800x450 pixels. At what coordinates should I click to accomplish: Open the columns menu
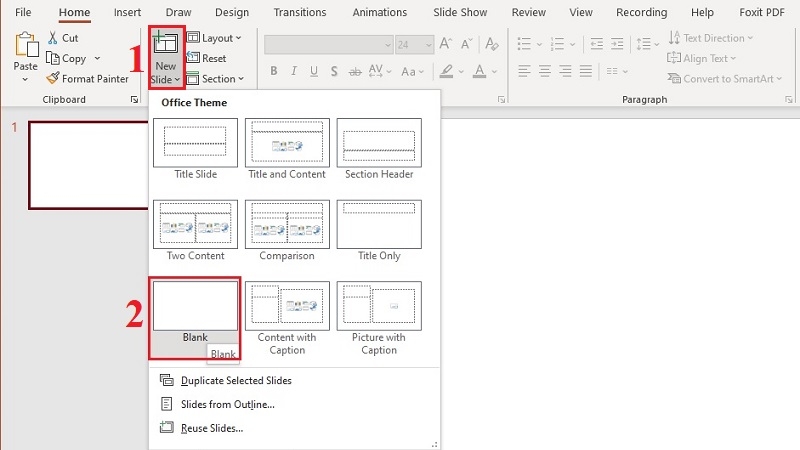click(617, 71)
